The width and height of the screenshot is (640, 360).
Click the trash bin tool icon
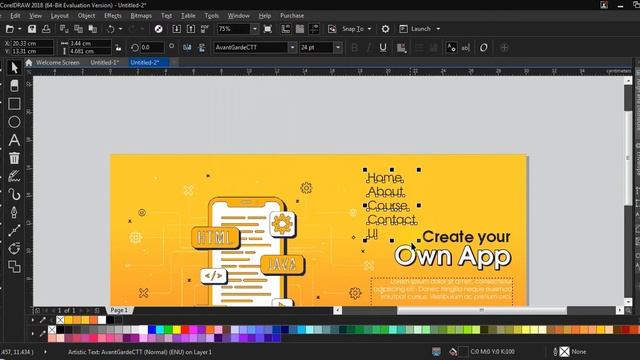(14, 158)
